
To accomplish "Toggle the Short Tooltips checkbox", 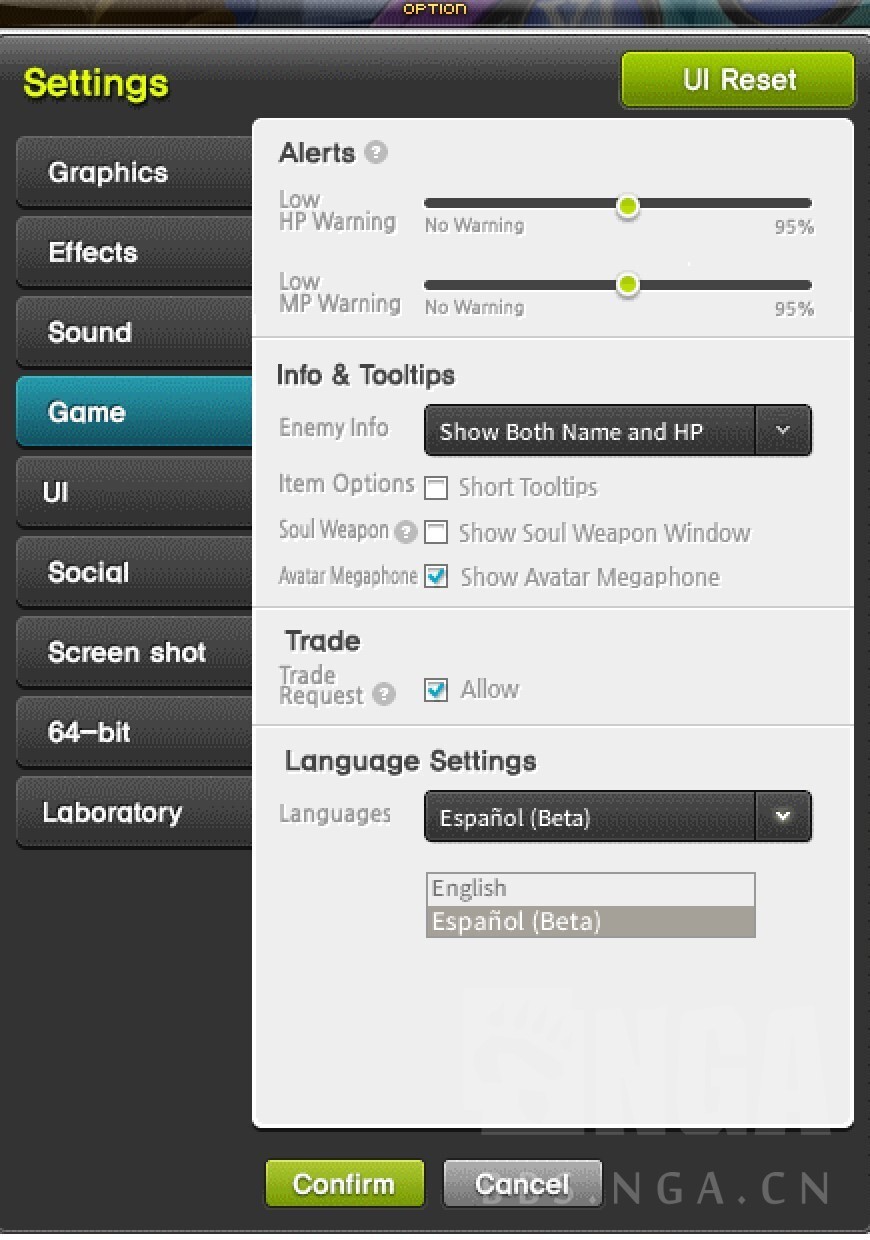I will (436, 488).
